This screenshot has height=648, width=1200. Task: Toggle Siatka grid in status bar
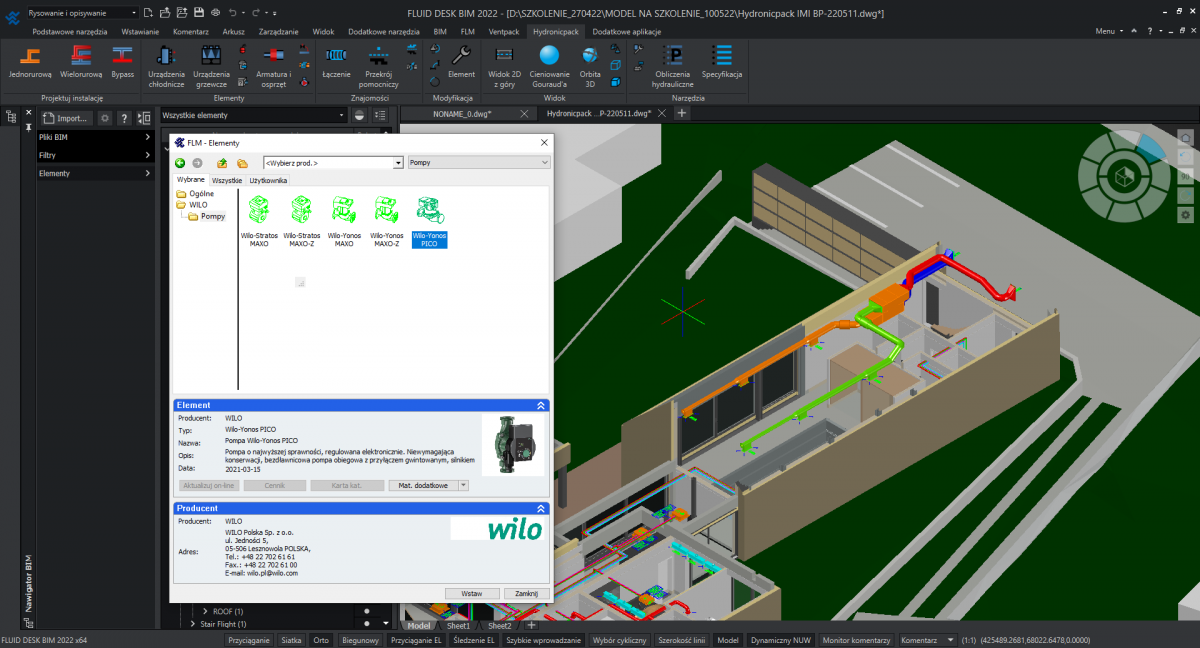pos(291,640)
